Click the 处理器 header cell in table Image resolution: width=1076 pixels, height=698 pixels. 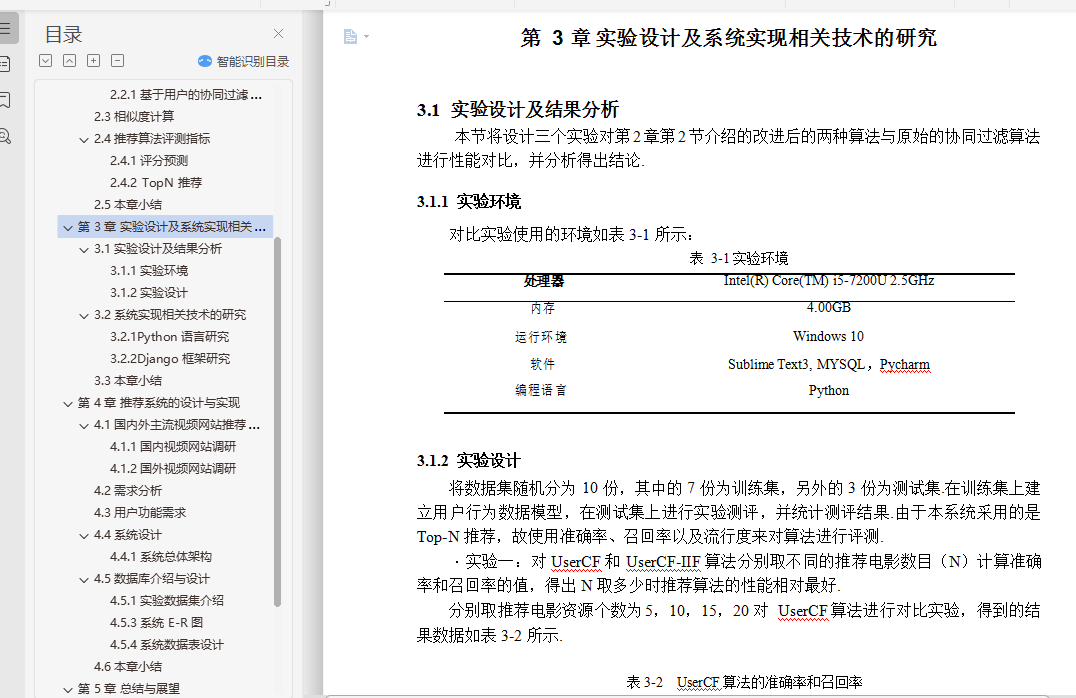(x=543, y=281)
